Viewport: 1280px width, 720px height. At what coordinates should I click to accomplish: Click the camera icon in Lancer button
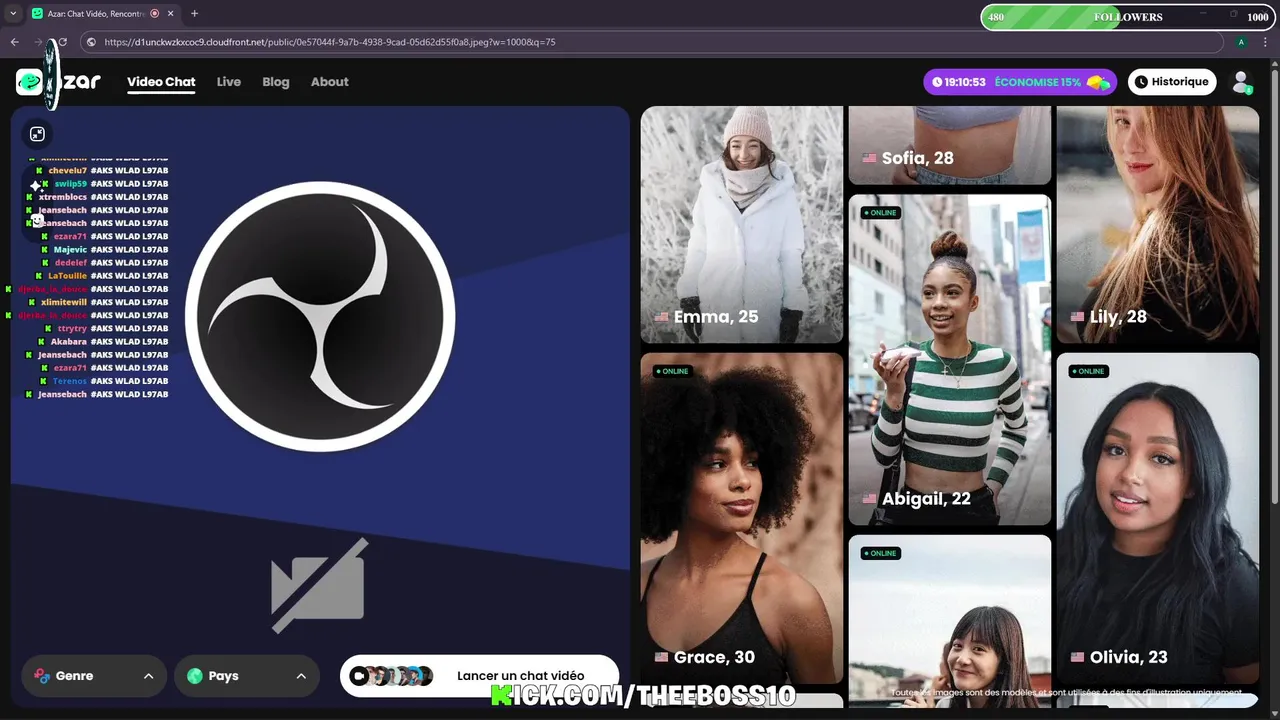tap(359, 676)
